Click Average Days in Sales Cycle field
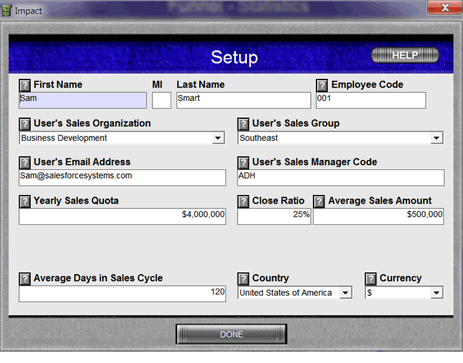 pyautogui.click(x=122, y=294)
